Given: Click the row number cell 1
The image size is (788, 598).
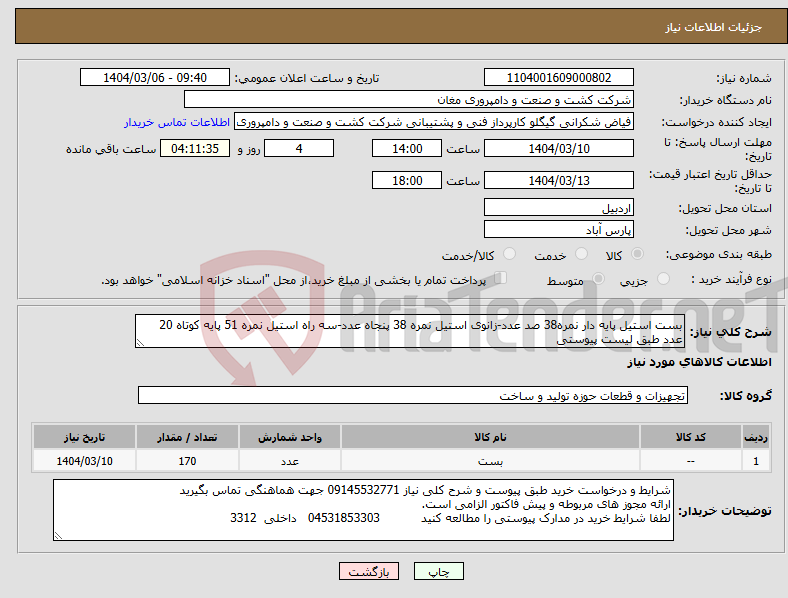Looking at the screenshot, I should [x=756, y=461].
